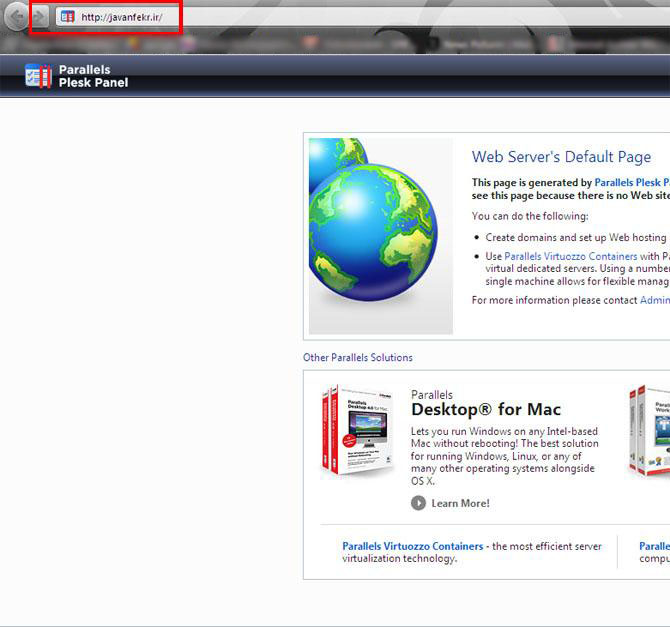Click the Create domains bullet text

coord(575,237)
